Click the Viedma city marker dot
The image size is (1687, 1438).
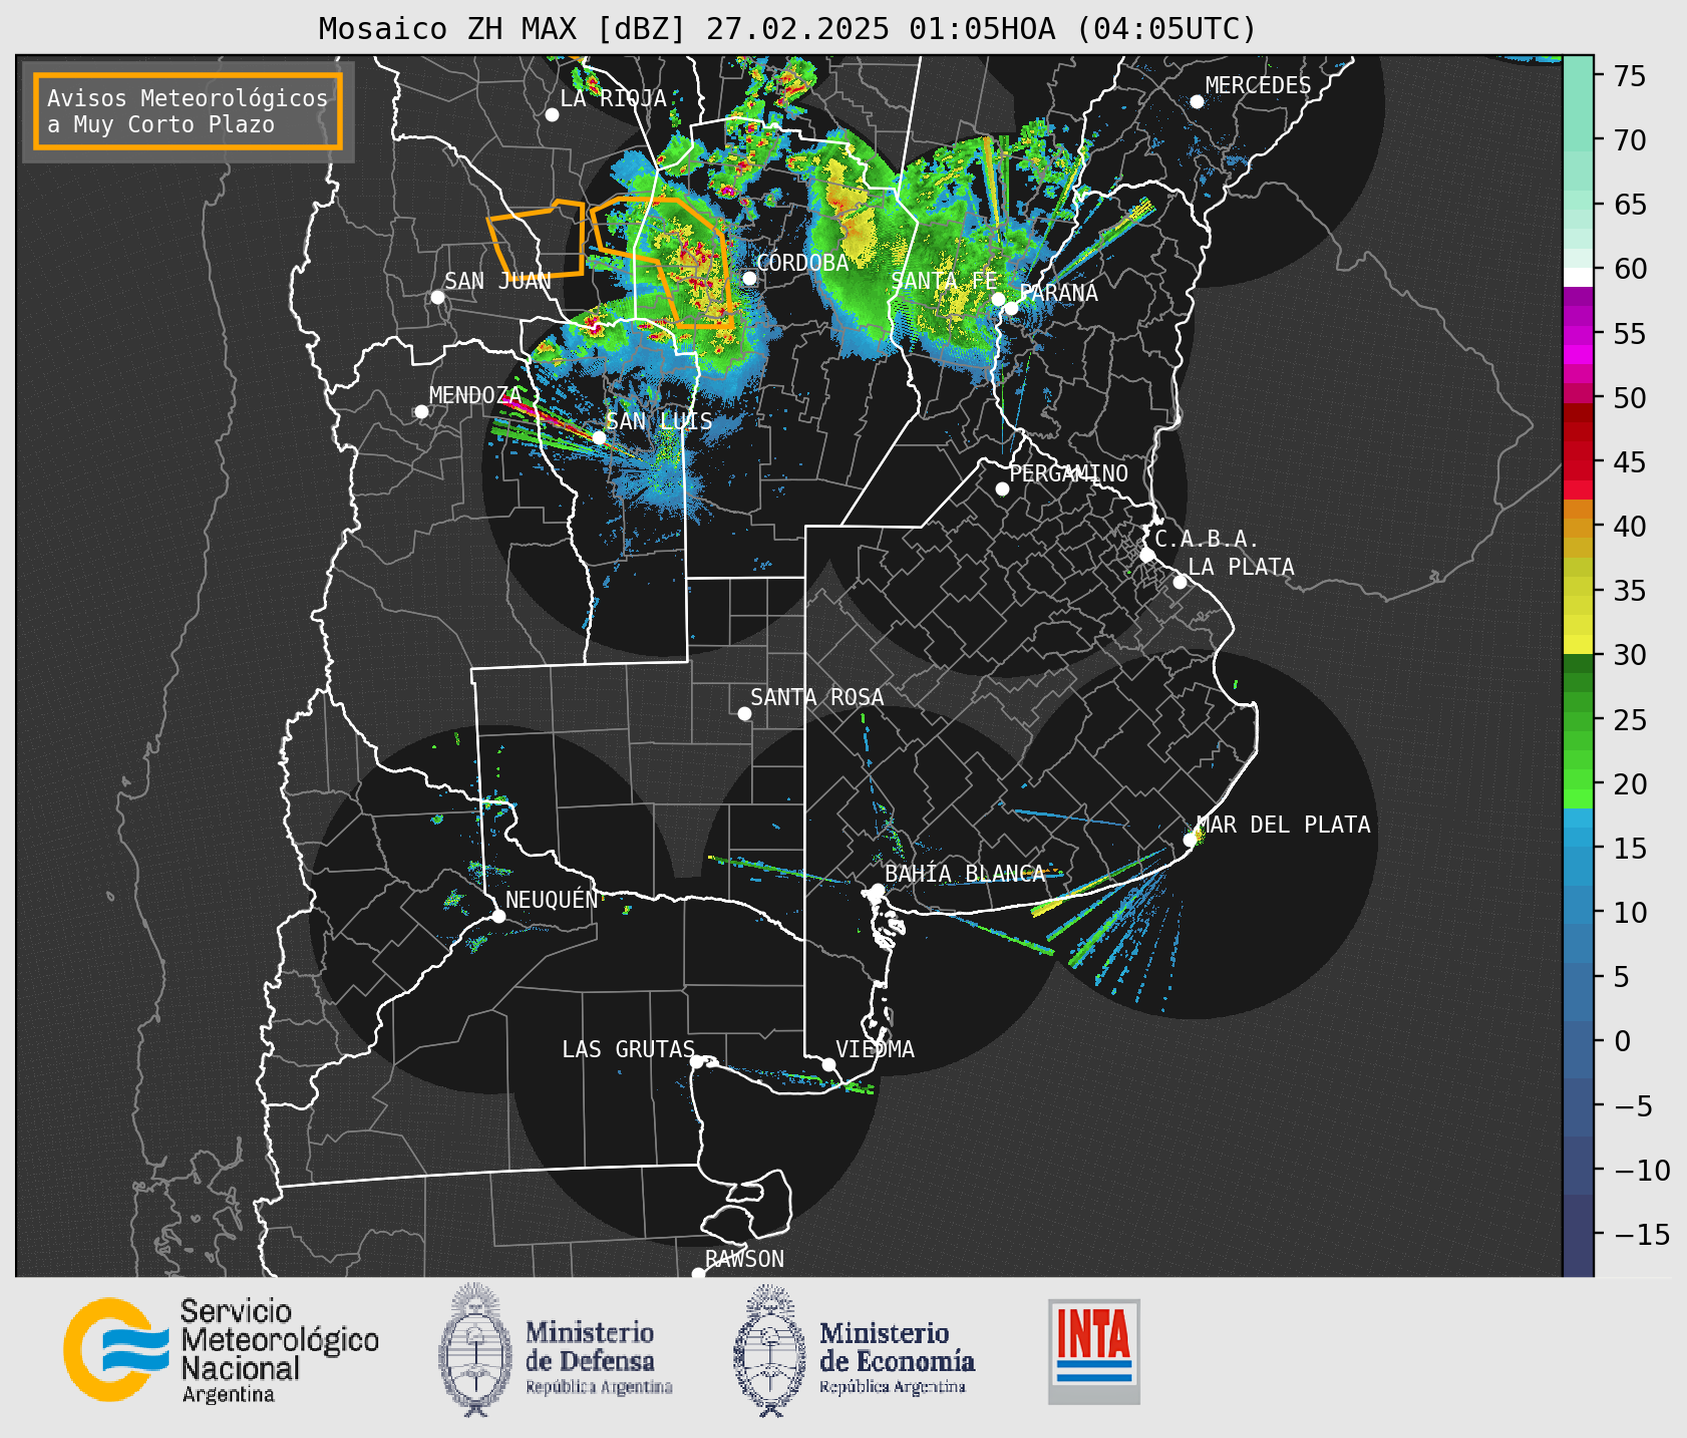pos(828,1064)
